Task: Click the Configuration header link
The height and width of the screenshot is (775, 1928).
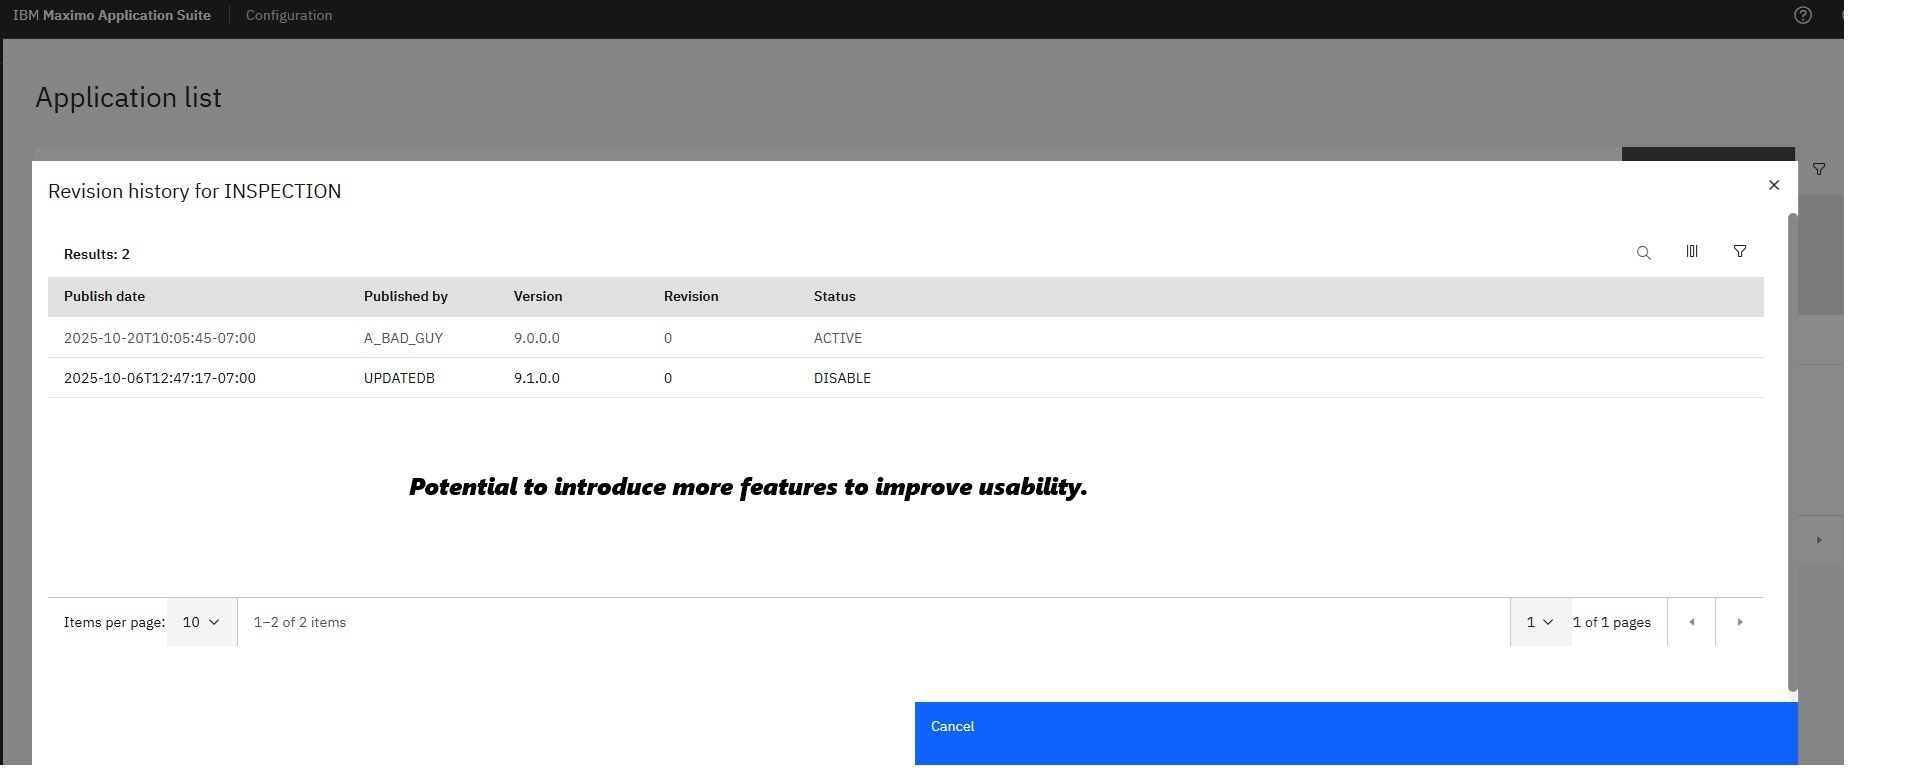Action: click(289, 15)
